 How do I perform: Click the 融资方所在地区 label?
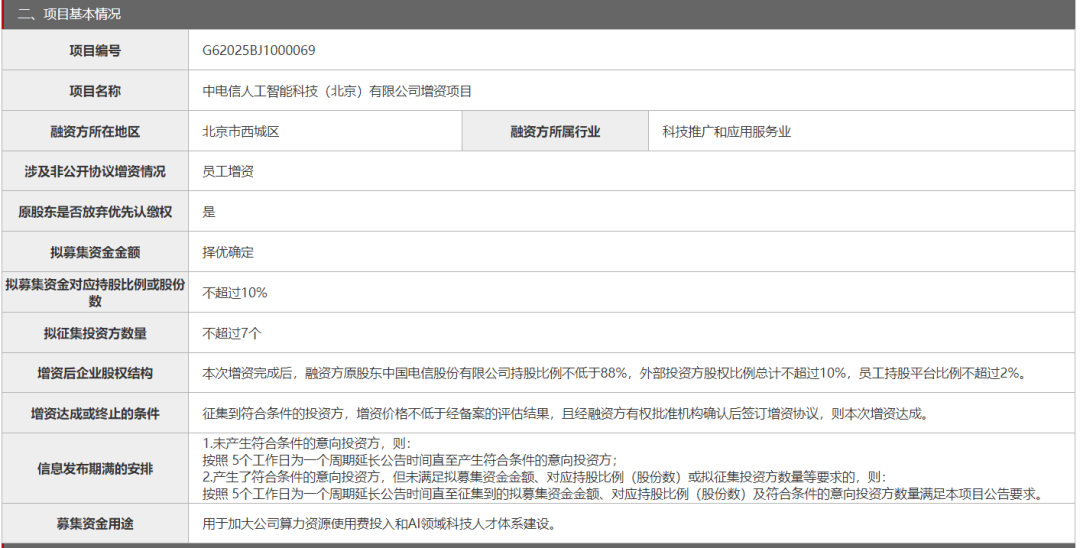[95, 131]
